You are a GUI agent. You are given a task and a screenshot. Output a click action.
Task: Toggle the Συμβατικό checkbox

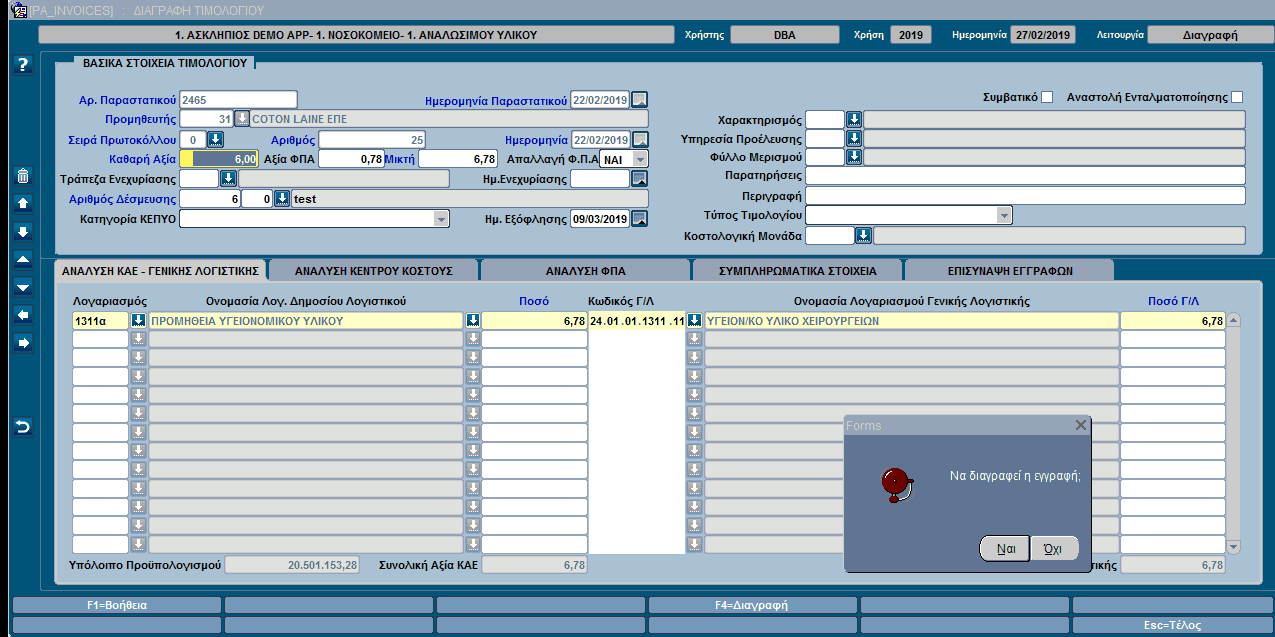tap(1047, 97)
